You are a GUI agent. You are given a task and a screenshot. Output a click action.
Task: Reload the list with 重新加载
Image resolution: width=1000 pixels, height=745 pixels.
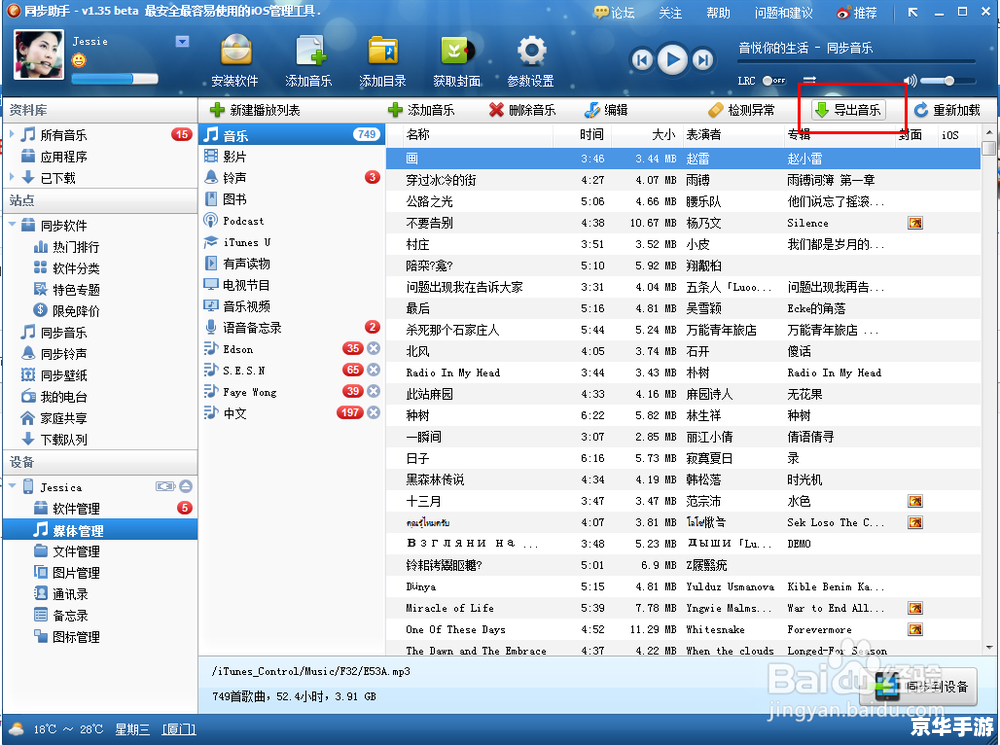[947, 110]
